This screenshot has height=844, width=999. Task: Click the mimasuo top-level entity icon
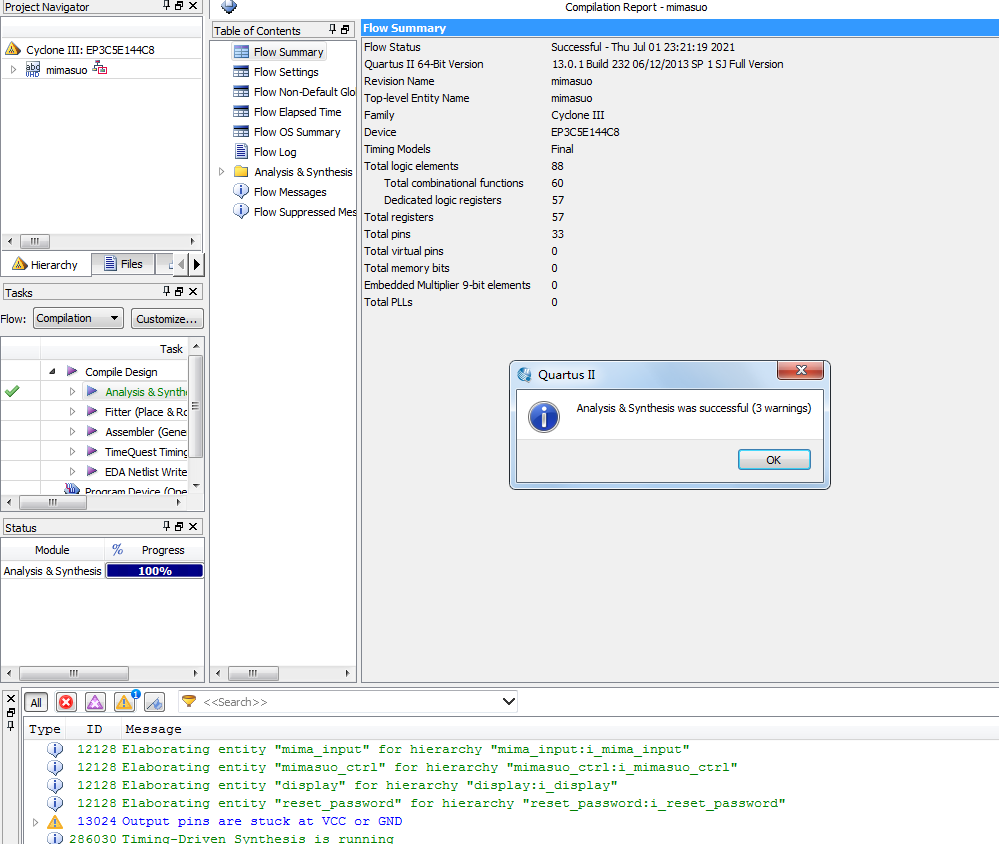33,69
